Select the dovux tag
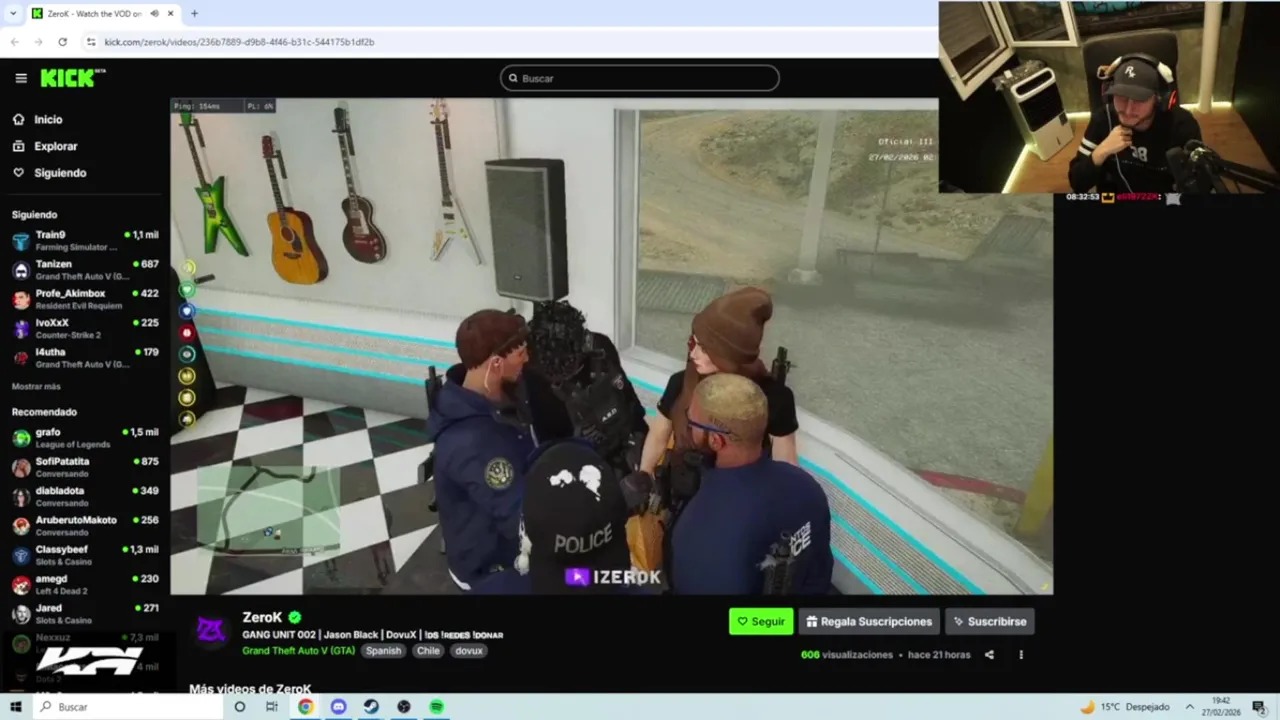The height and width of the screenshot is (720, 1280). pyautogui.click(x=469, y=651)
